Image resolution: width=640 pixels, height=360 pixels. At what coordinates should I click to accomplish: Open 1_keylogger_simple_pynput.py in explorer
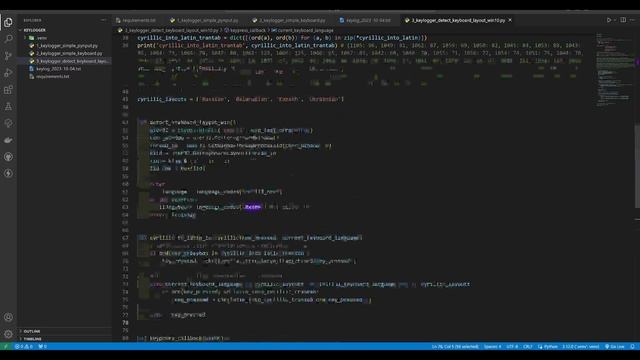pyautogui.click(x=64, y=46)
